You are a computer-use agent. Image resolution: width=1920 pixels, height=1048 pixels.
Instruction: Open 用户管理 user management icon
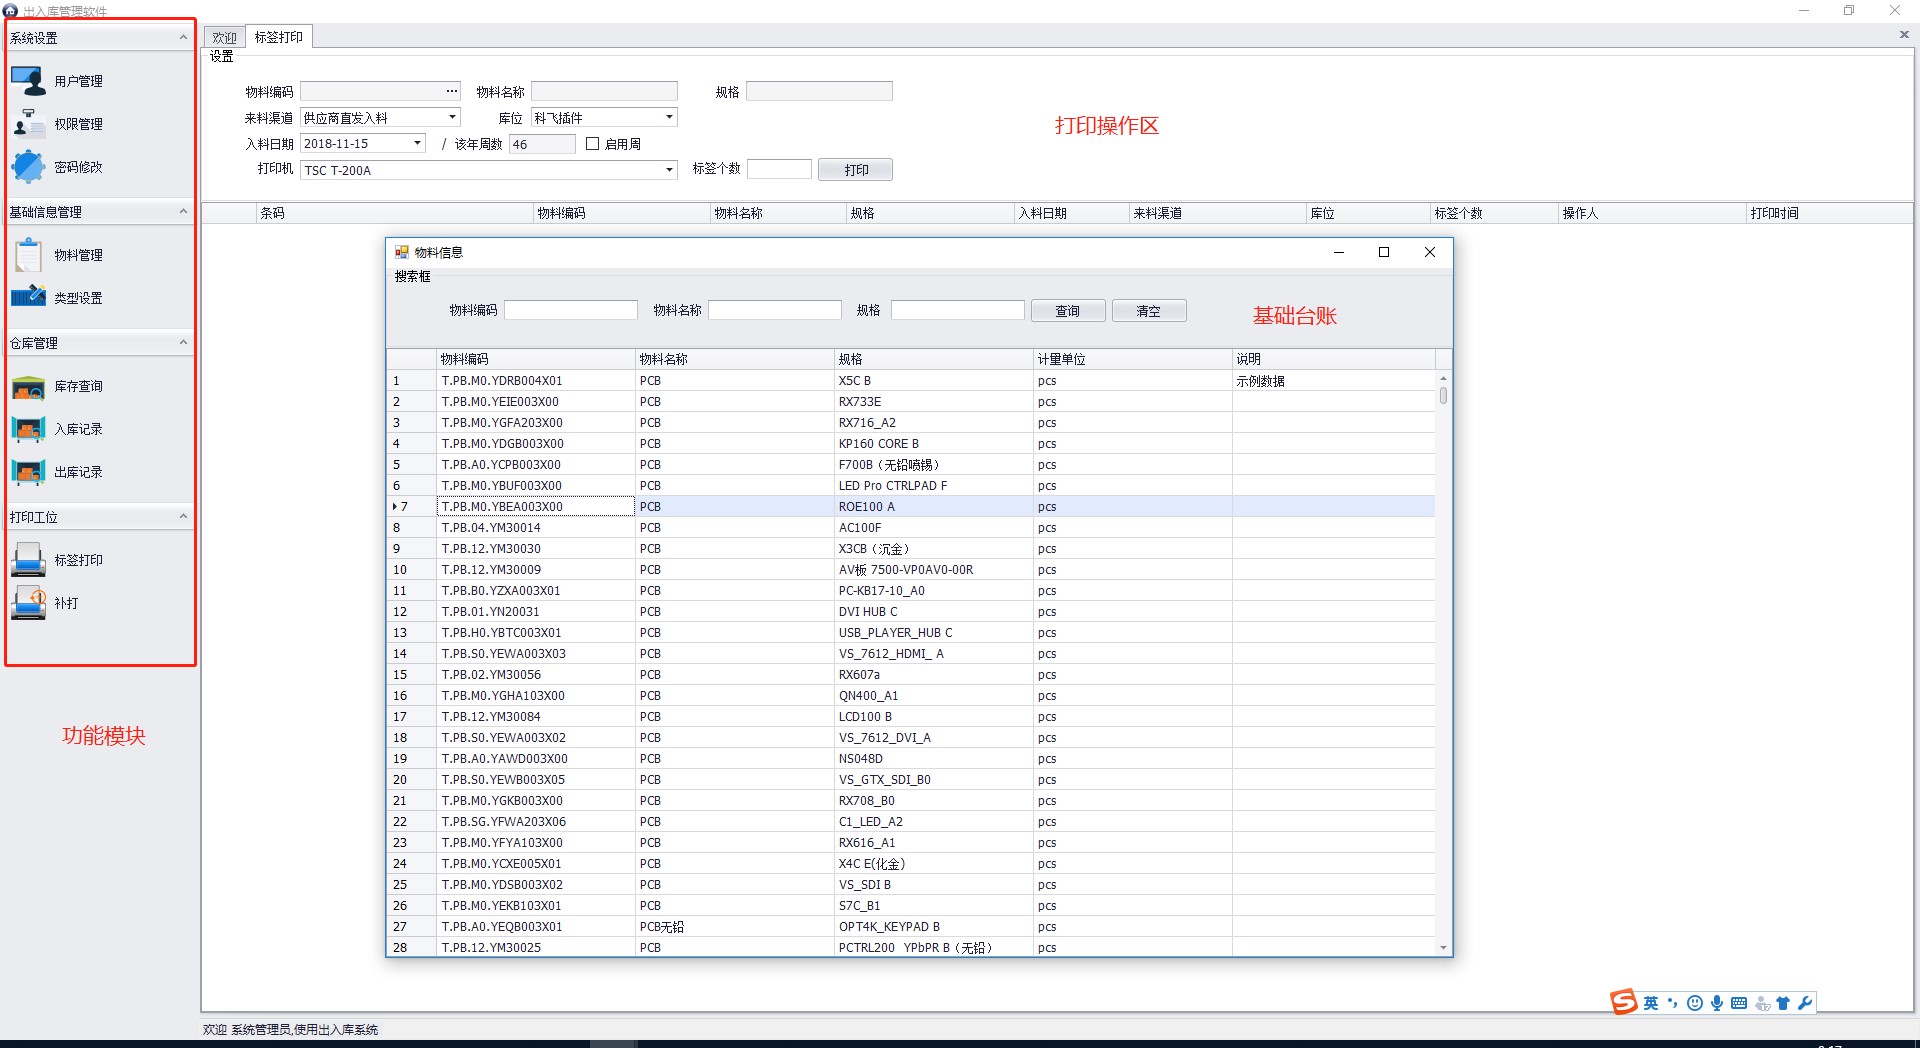click(28, 81)
